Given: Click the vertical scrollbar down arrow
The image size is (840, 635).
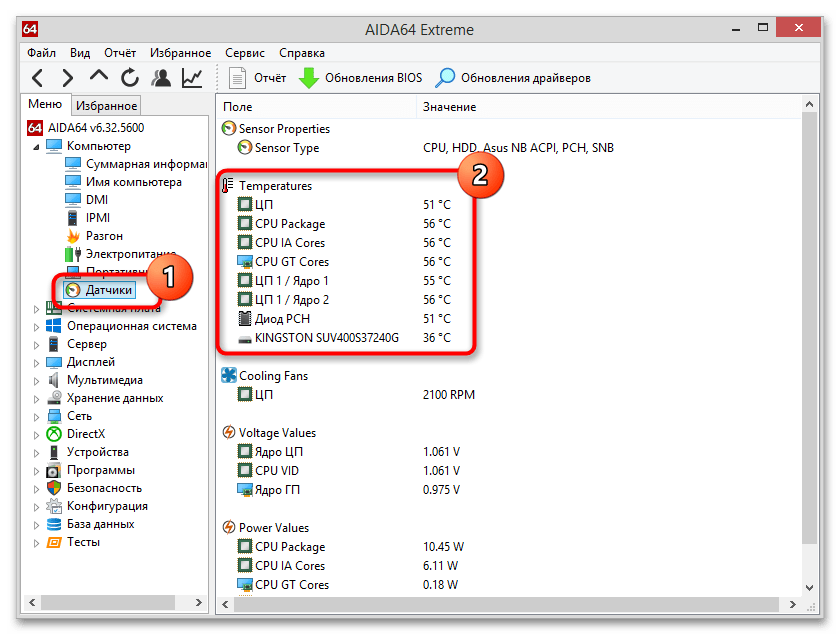Looking at the screenshot, I should tap(809, 588).
